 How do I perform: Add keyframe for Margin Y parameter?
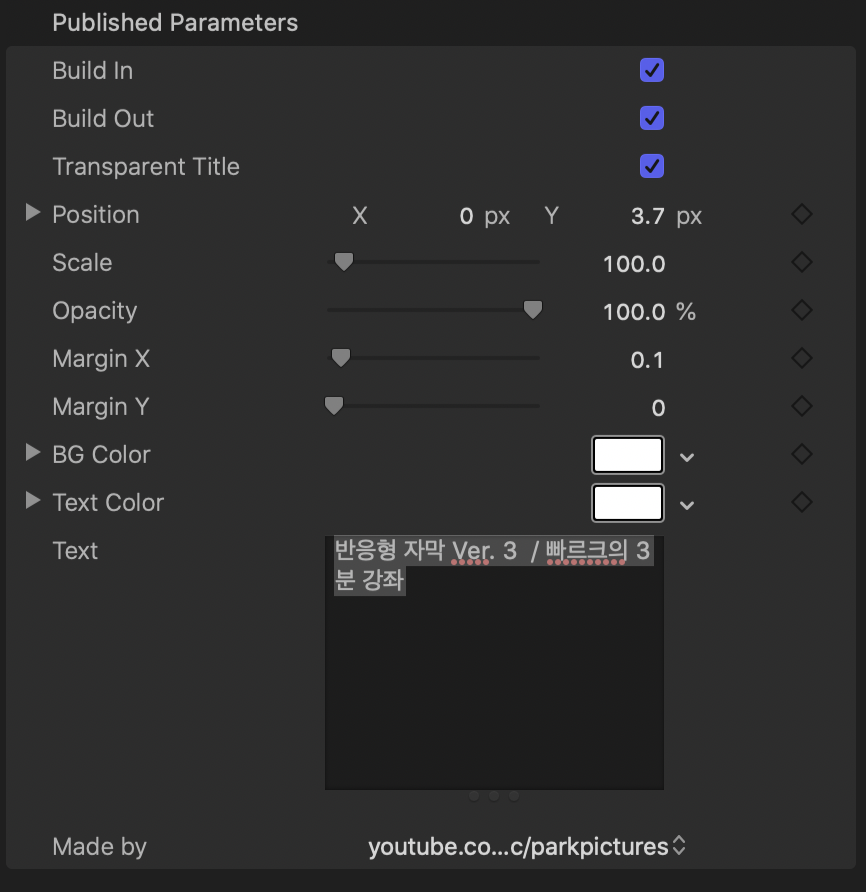pyautogui.click(x=802, y=406)
